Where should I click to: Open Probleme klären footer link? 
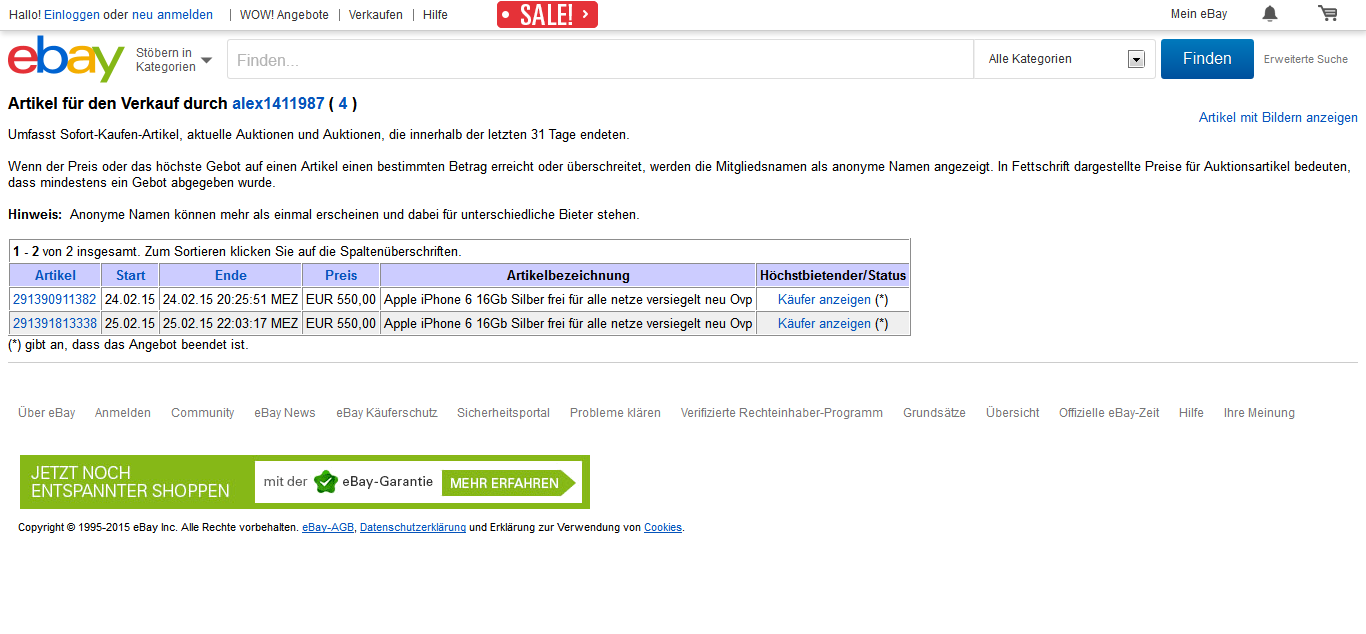pyautogui.click(x=615, y=413)
